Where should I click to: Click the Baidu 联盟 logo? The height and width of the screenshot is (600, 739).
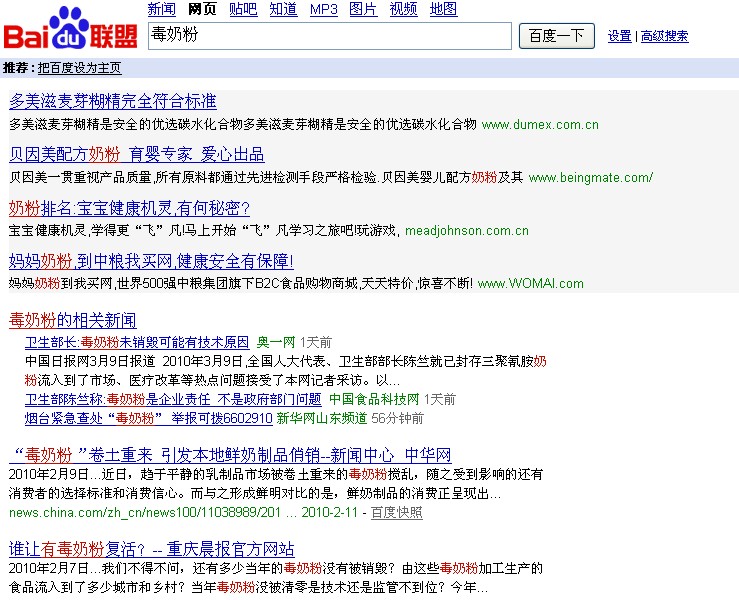click(70, 28)
